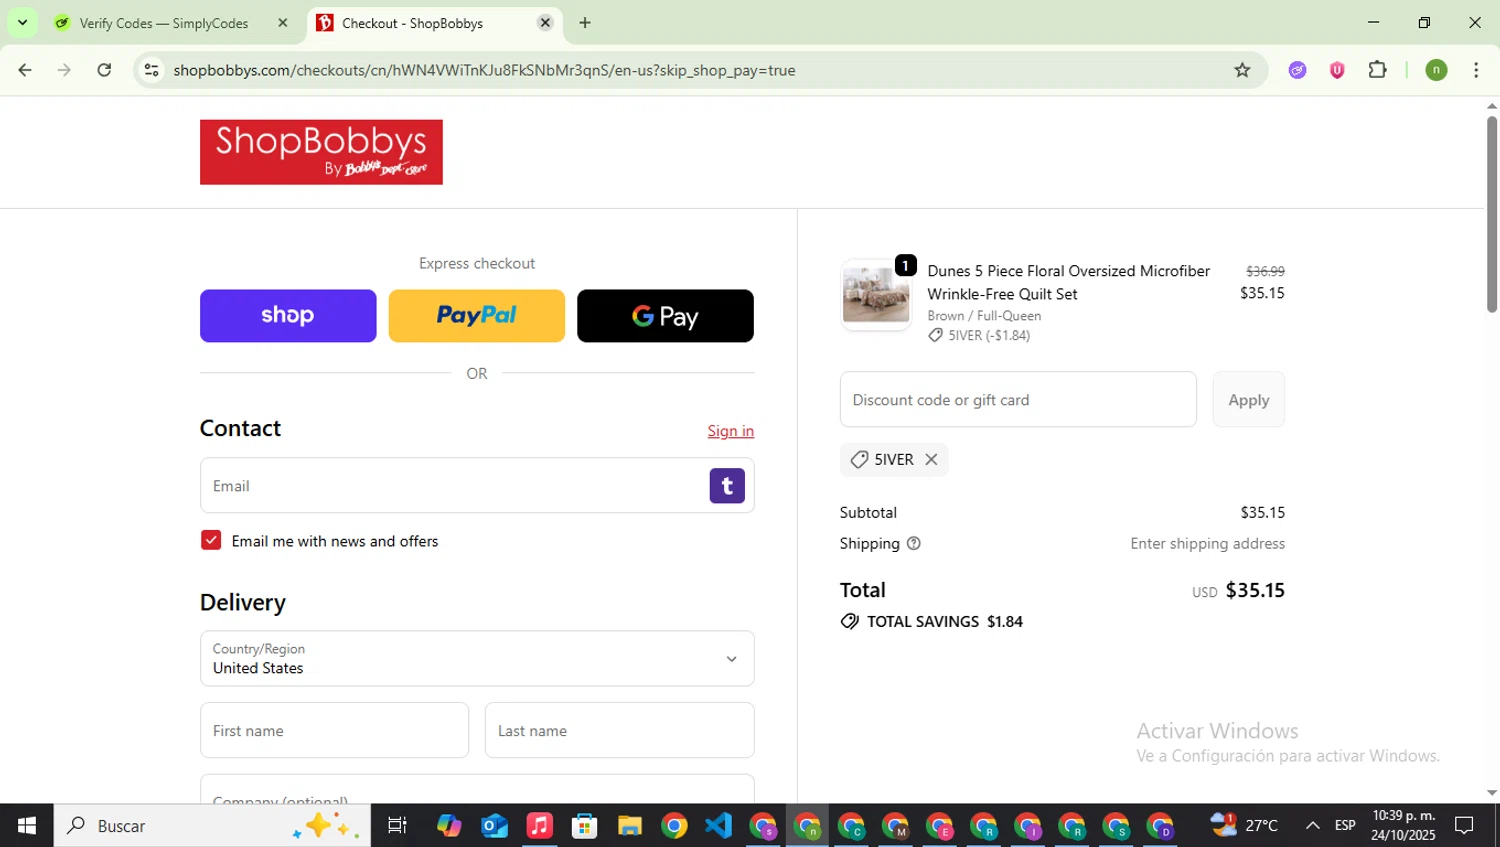Viewport: 1500px width, 847px height.
Task: Pay with the Shop Pay express button
Action: tap(288, 316)
